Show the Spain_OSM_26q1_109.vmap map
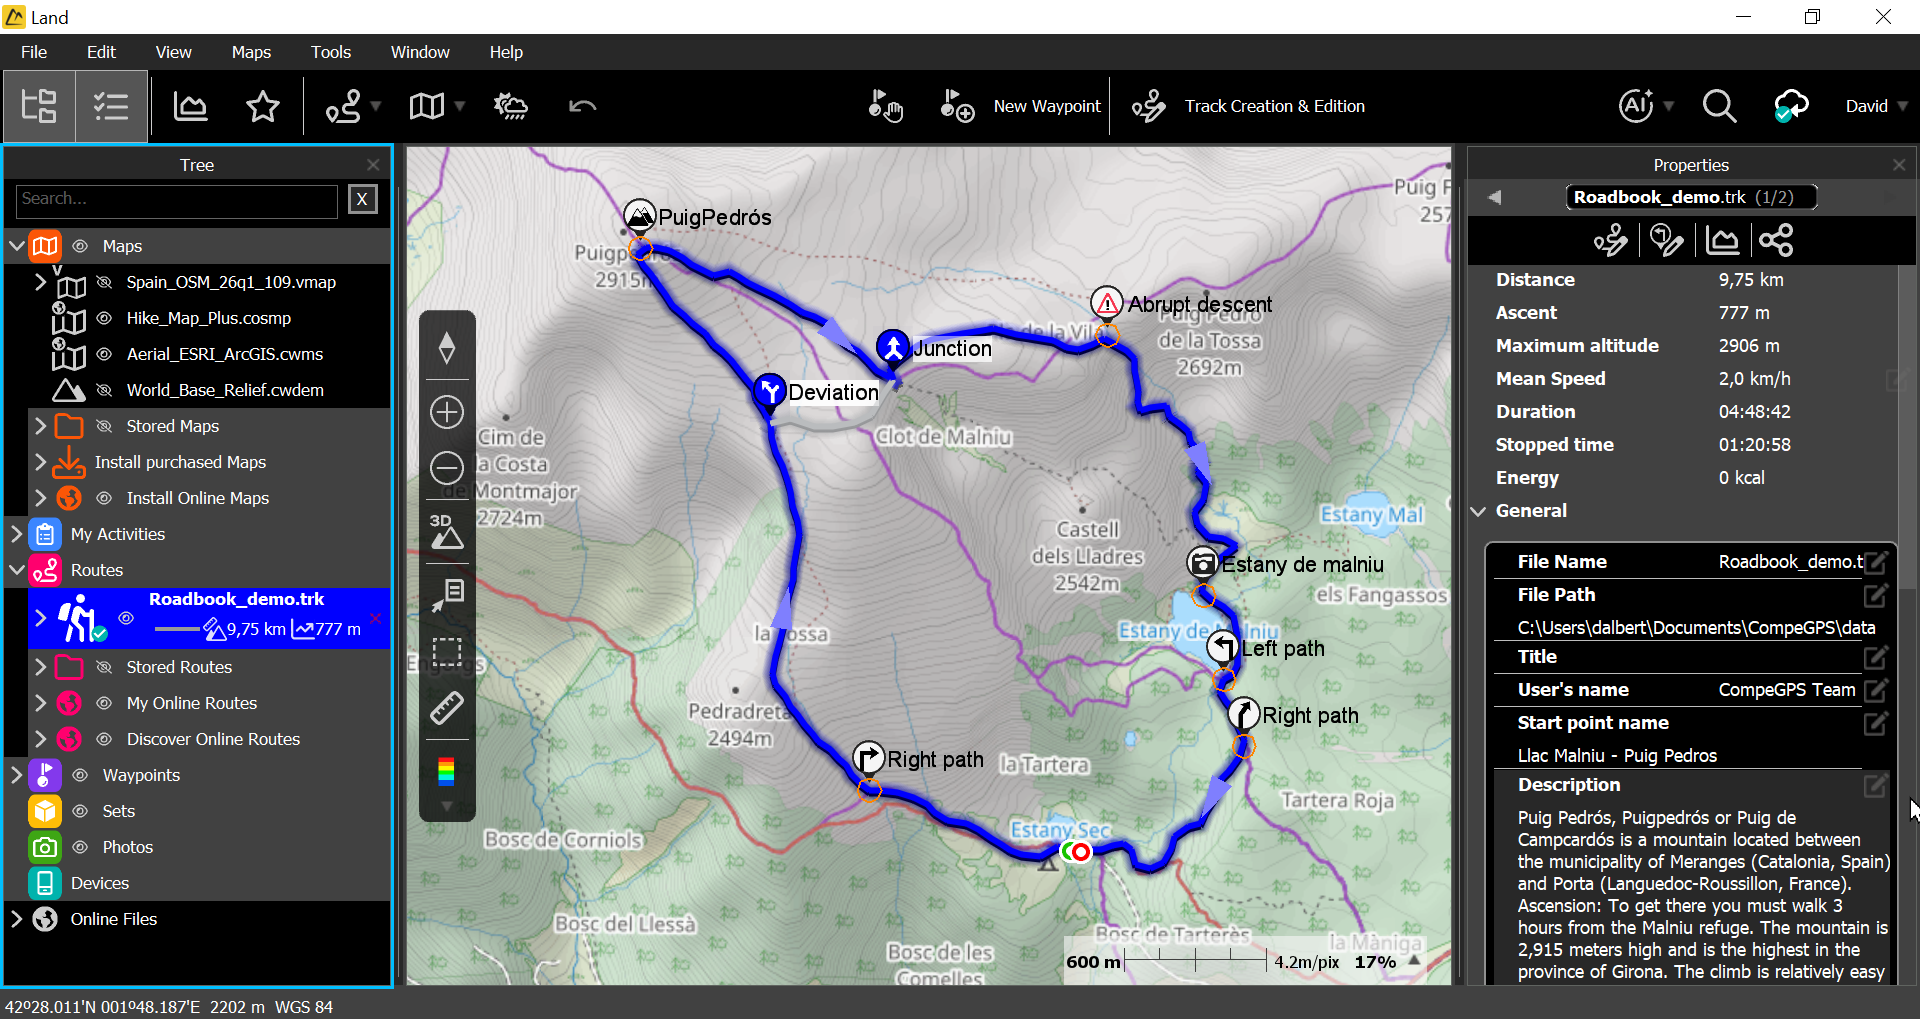The height and width of the screenshot is (1019, 1920). click(104, 282)
